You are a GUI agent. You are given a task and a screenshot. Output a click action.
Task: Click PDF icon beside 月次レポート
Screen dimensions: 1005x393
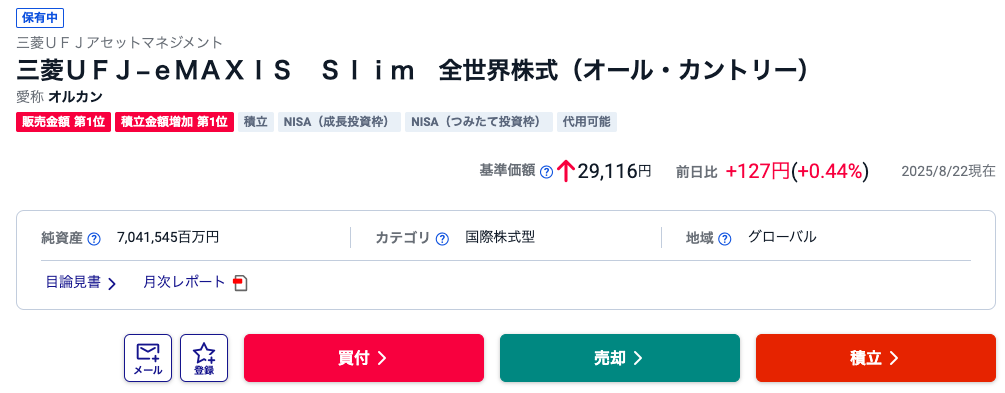click(x=240, y=283)
